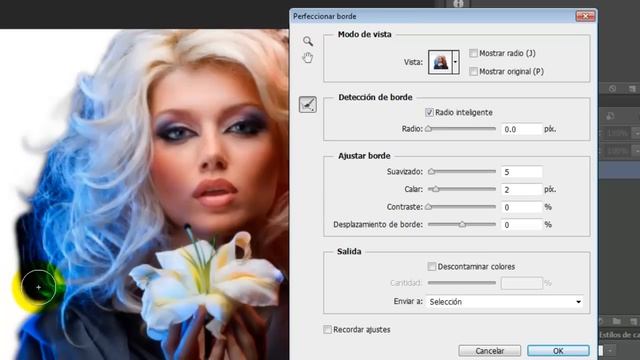
Task: Enable Mostrar radio (J) checkbox
Action: (x=473, y=53)
